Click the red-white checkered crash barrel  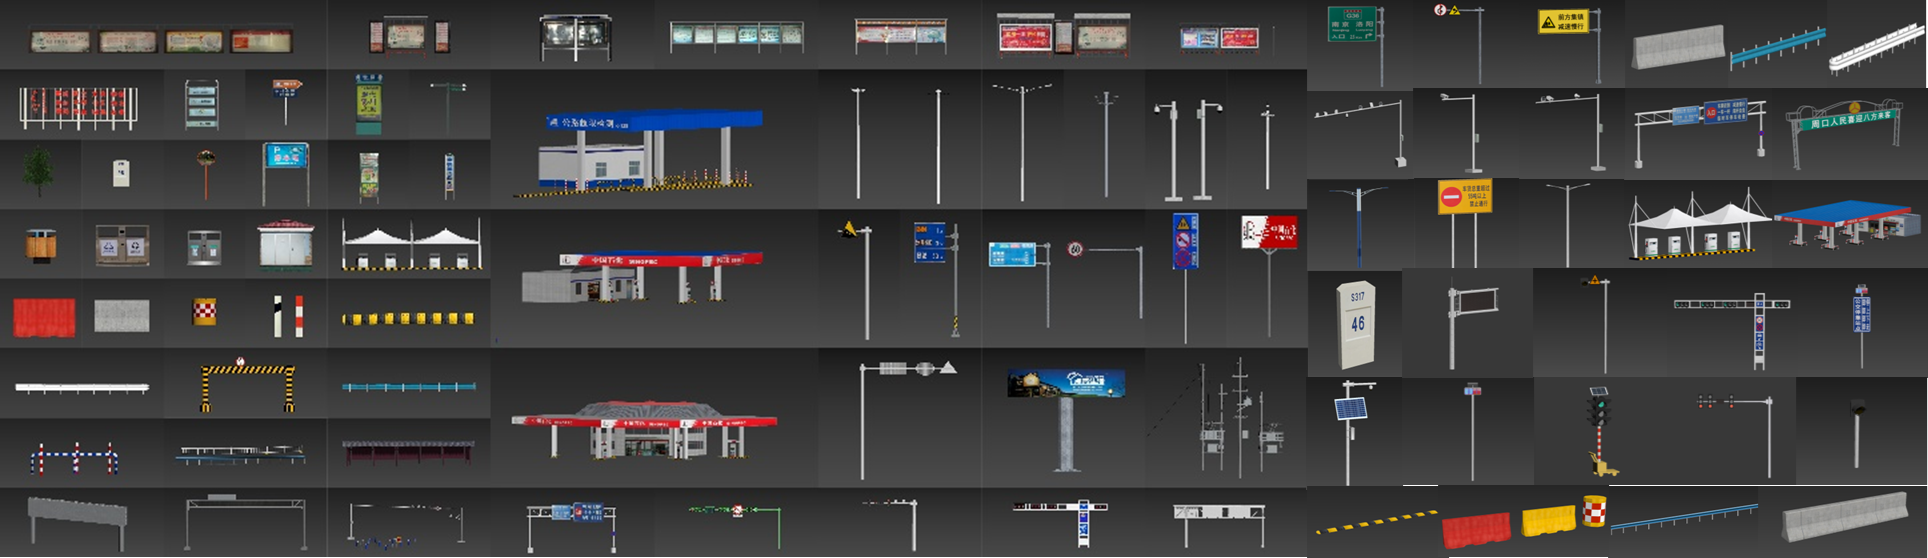1594,511
